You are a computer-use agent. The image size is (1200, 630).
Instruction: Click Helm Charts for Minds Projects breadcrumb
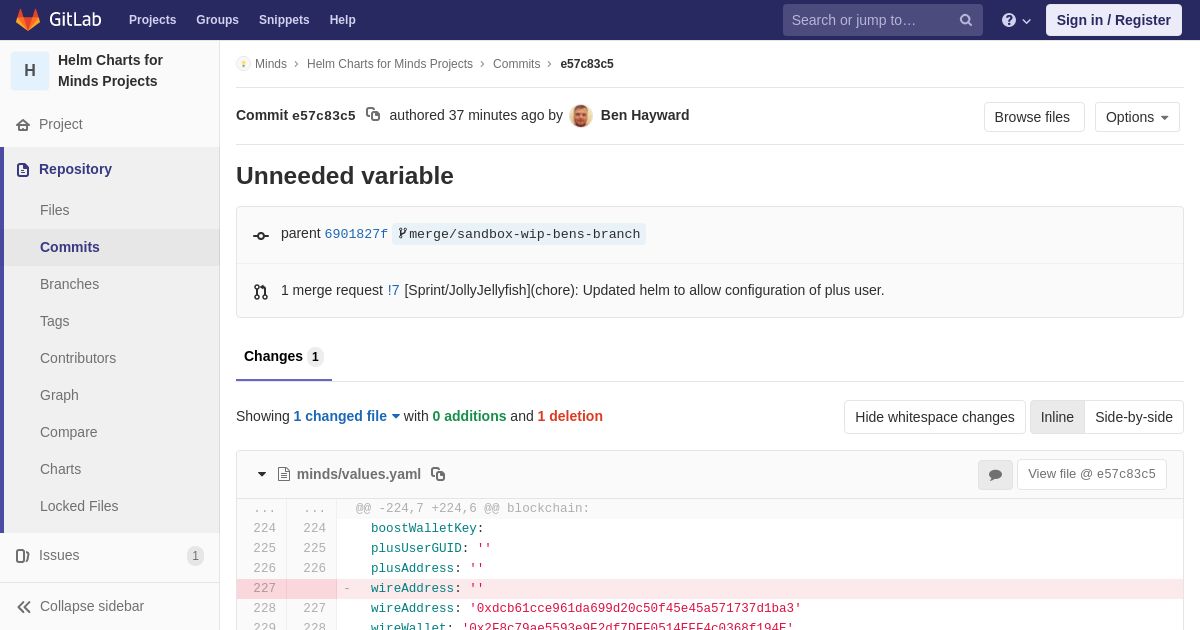tap(390, 64)
